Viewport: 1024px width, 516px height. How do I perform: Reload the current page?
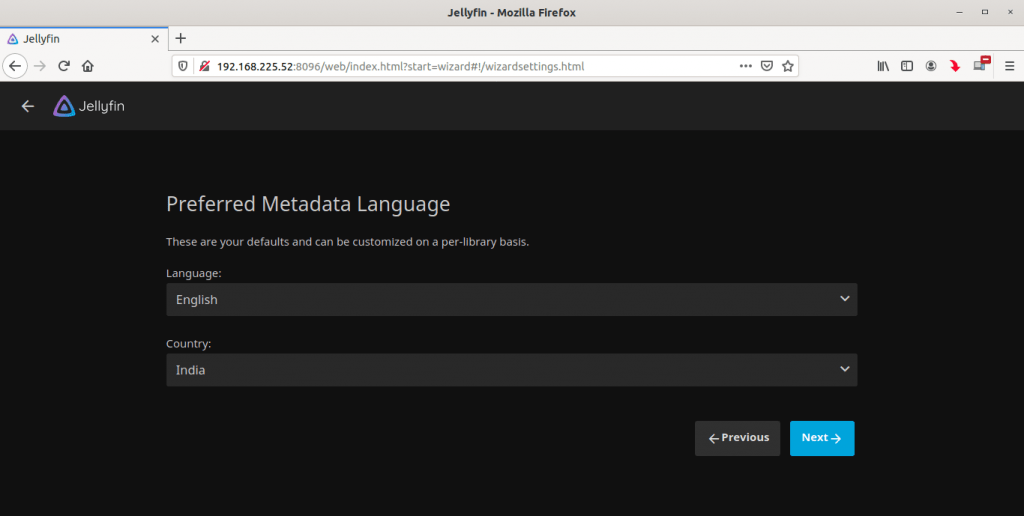tap(64, 66)
